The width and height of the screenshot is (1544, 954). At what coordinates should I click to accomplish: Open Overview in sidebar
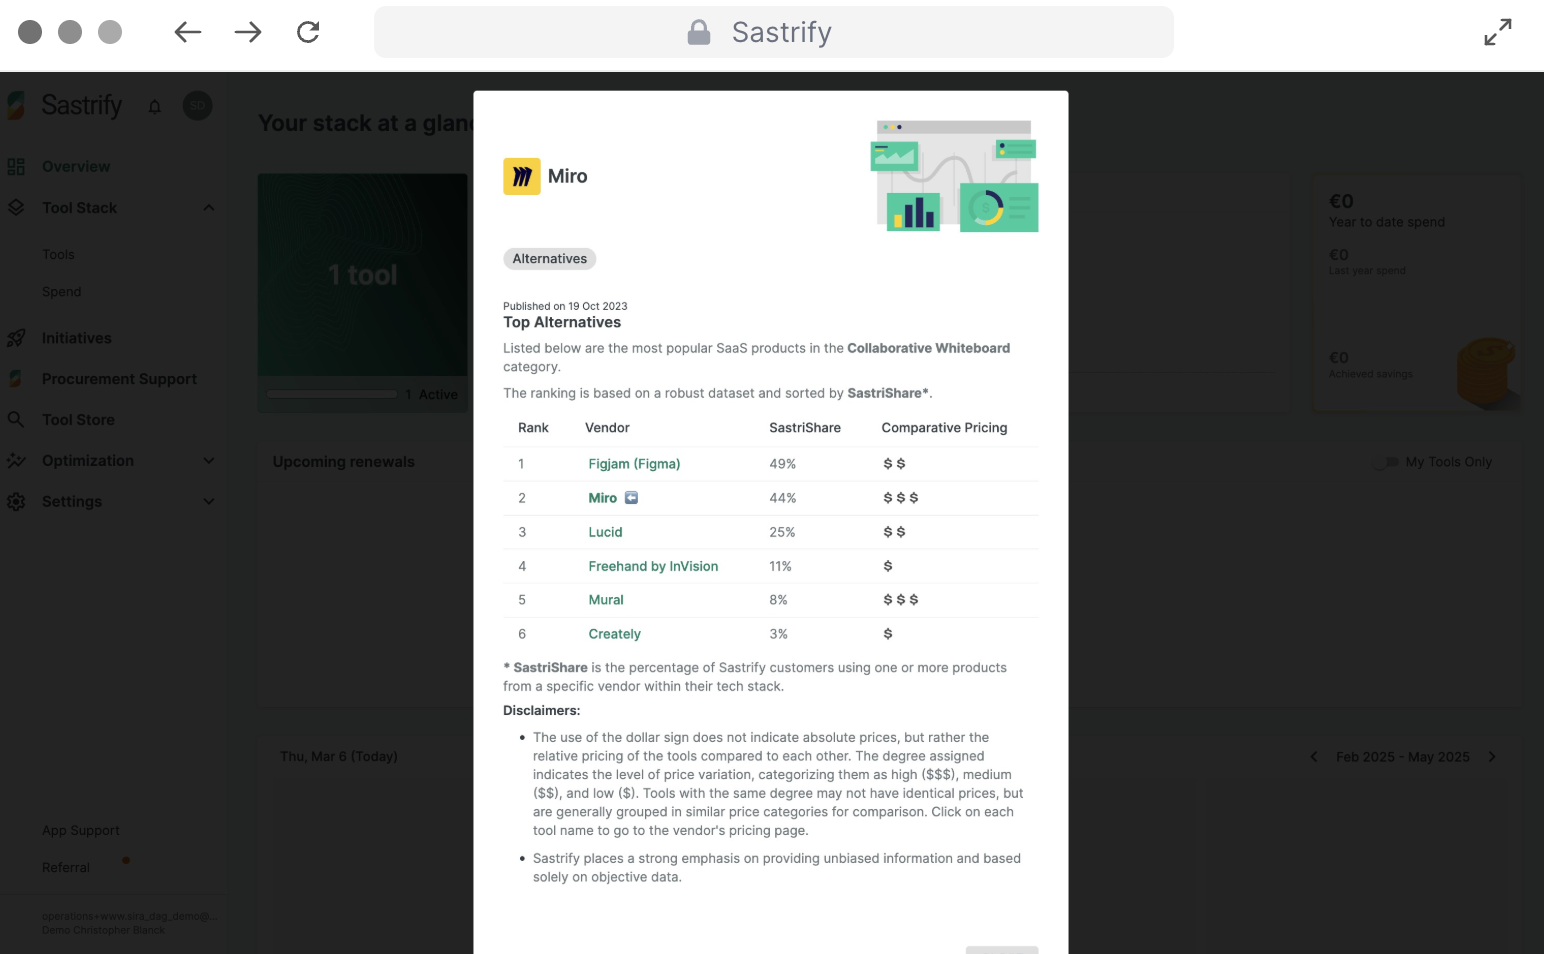(x=76, y=167)
